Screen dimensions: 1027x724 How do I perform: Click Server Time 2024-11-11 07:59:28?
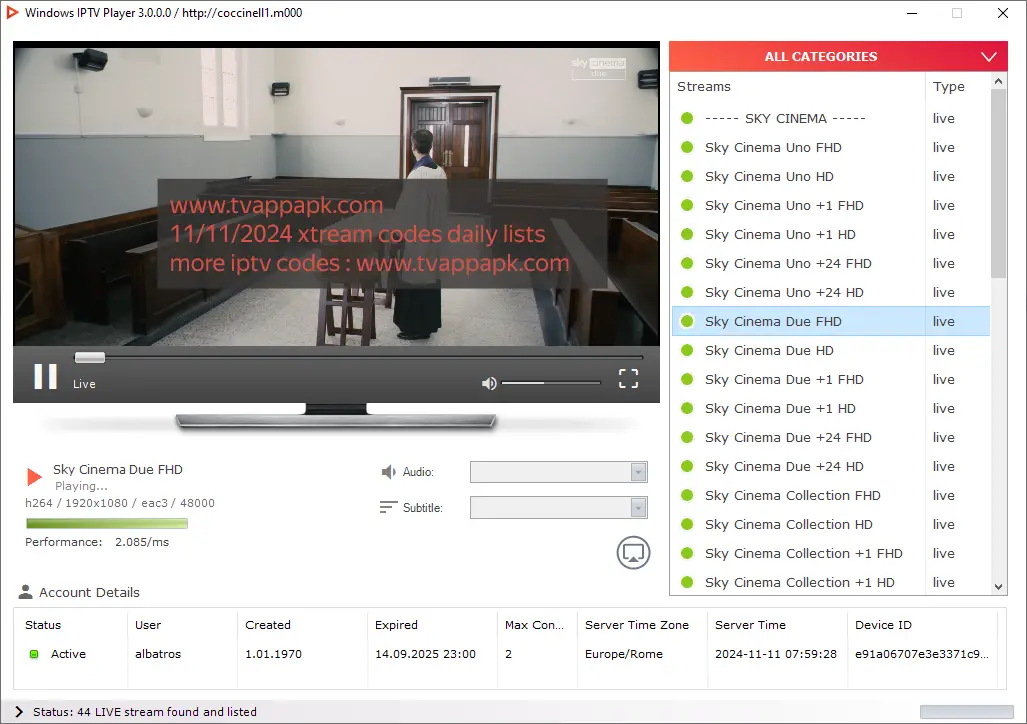click(x=775, y=654)
